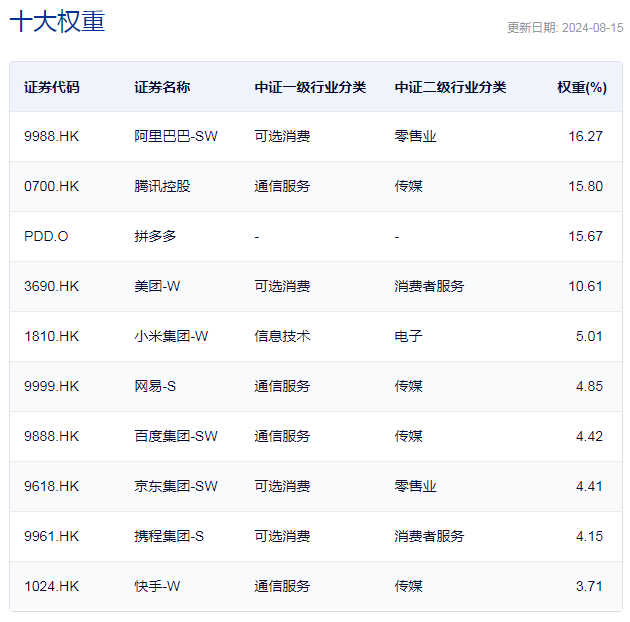The width and height of the screenshot is (630, 622).
Task: Click the weight value 15.67
Action: point(585,236)
